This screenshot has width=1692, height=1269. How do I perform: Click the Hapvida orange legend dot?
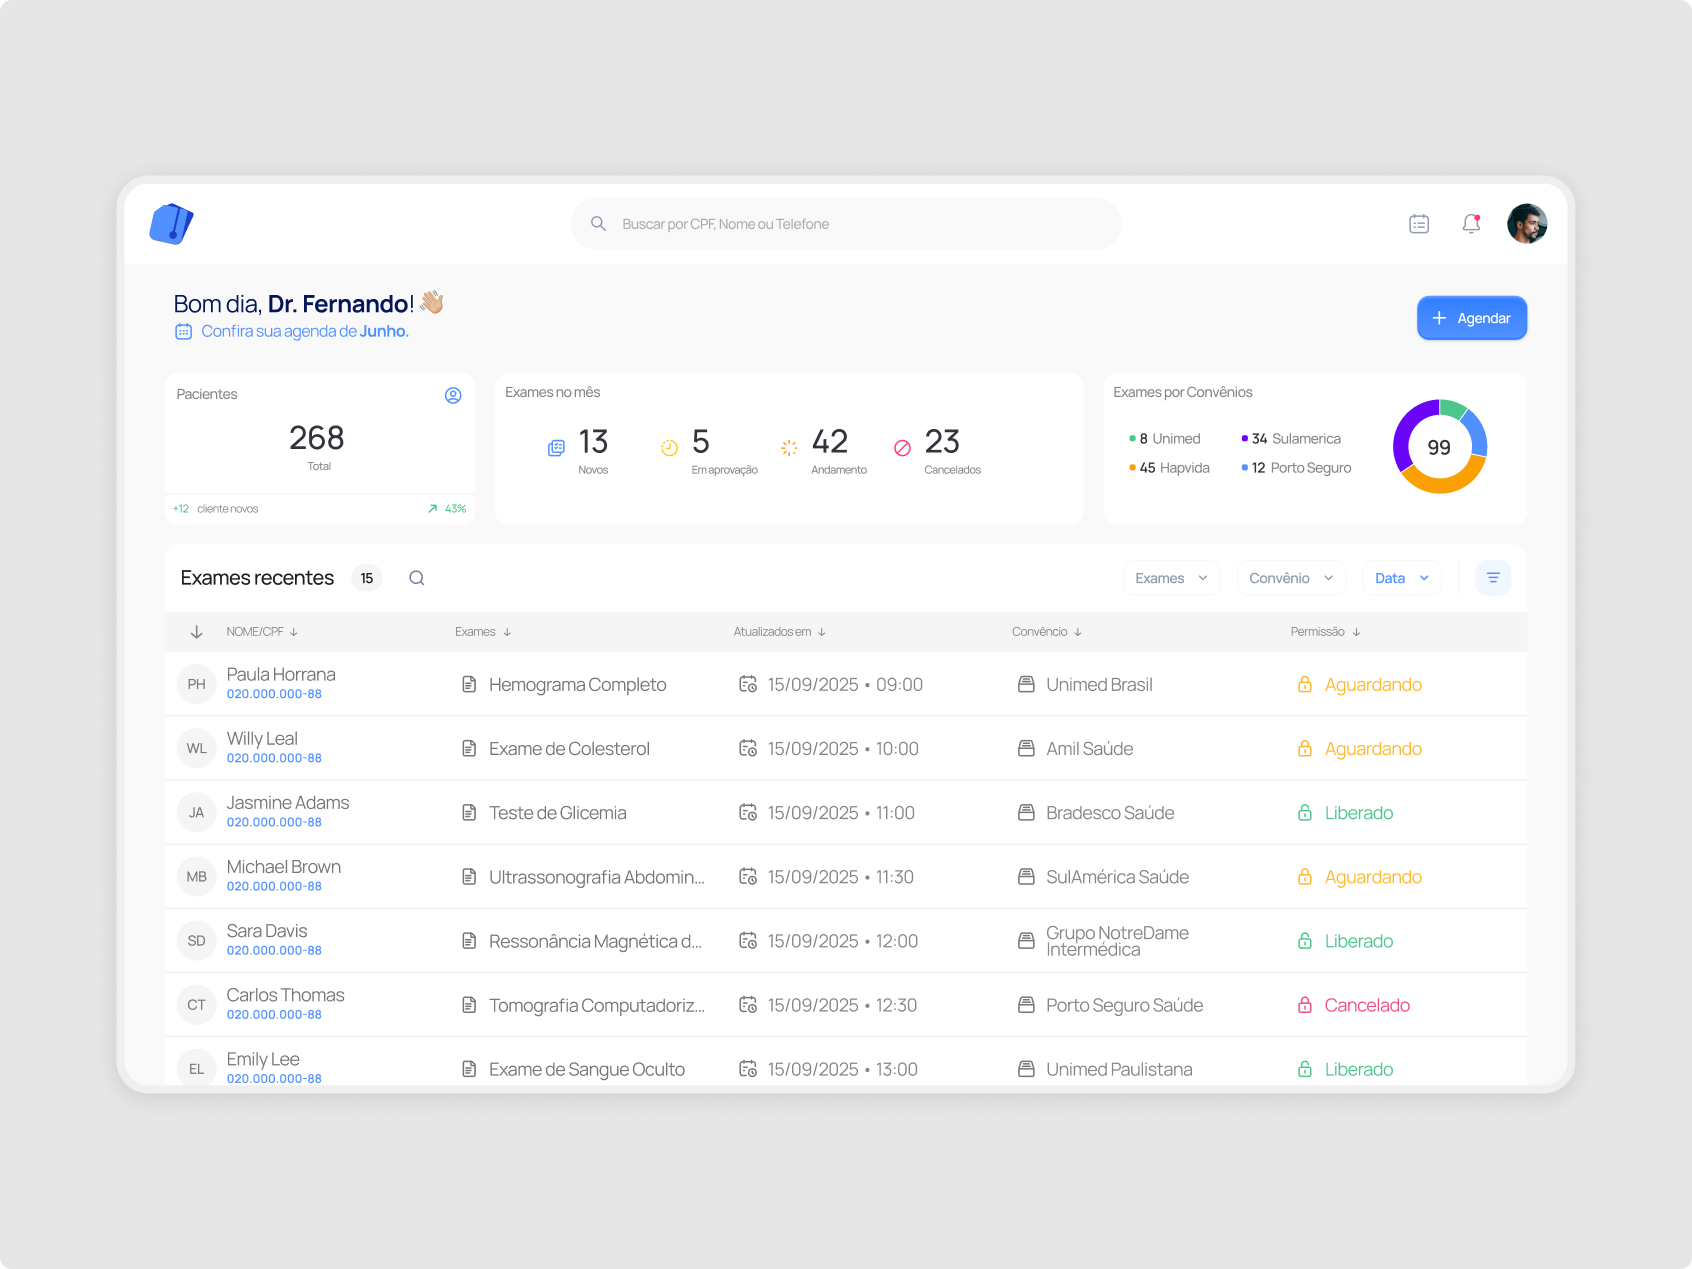pos(1132,467)
